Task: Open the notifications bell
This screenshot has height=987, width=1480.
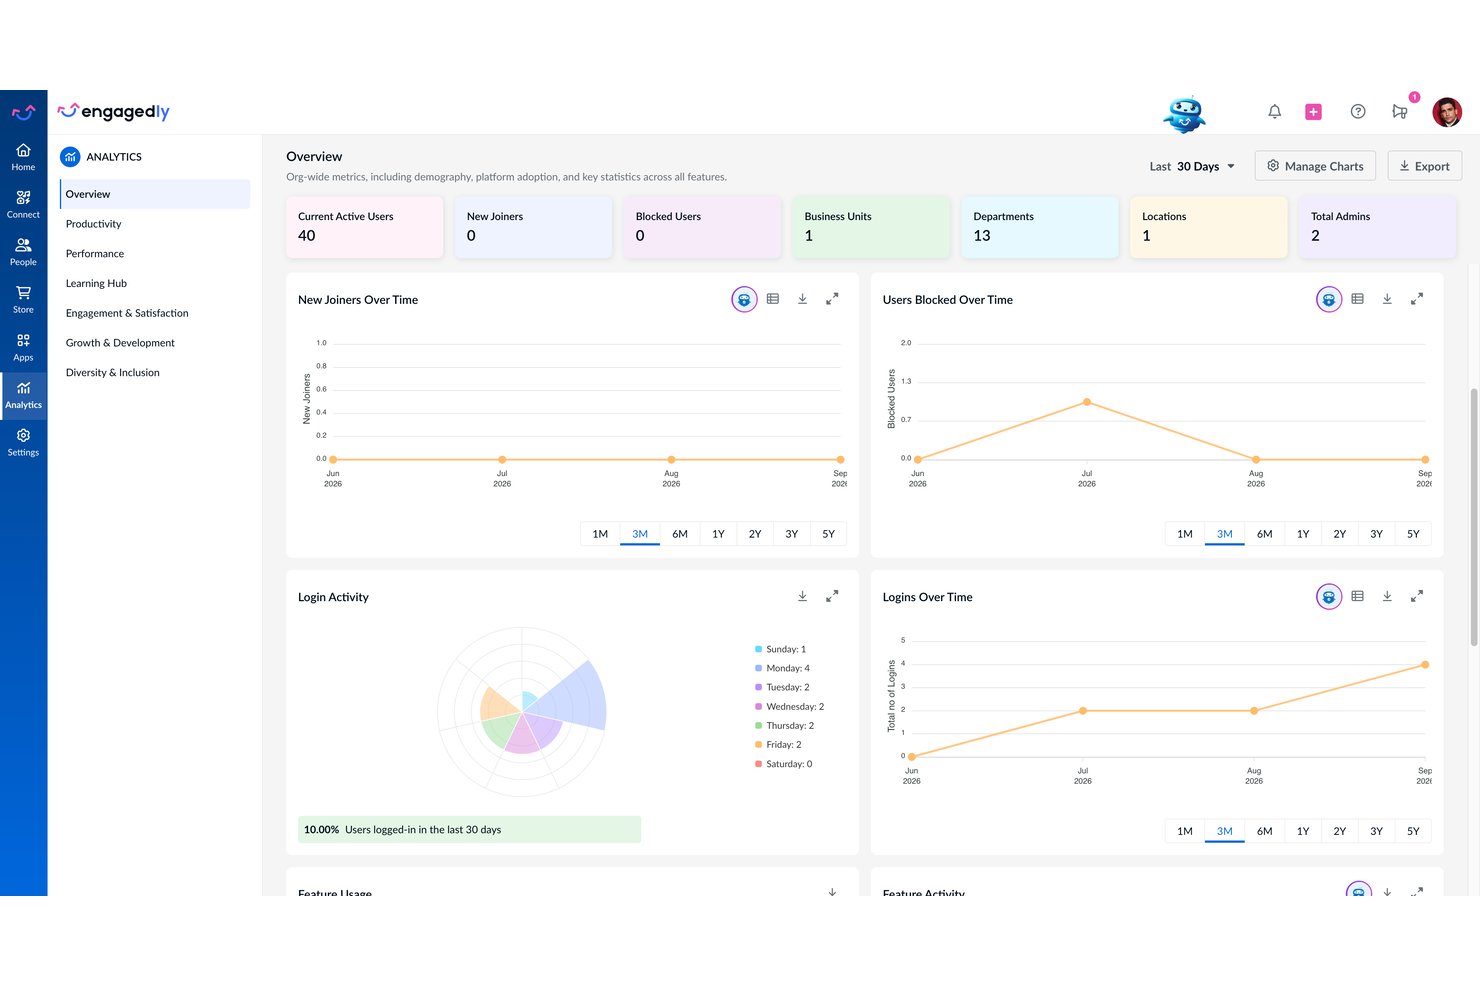Action: 1274,112
